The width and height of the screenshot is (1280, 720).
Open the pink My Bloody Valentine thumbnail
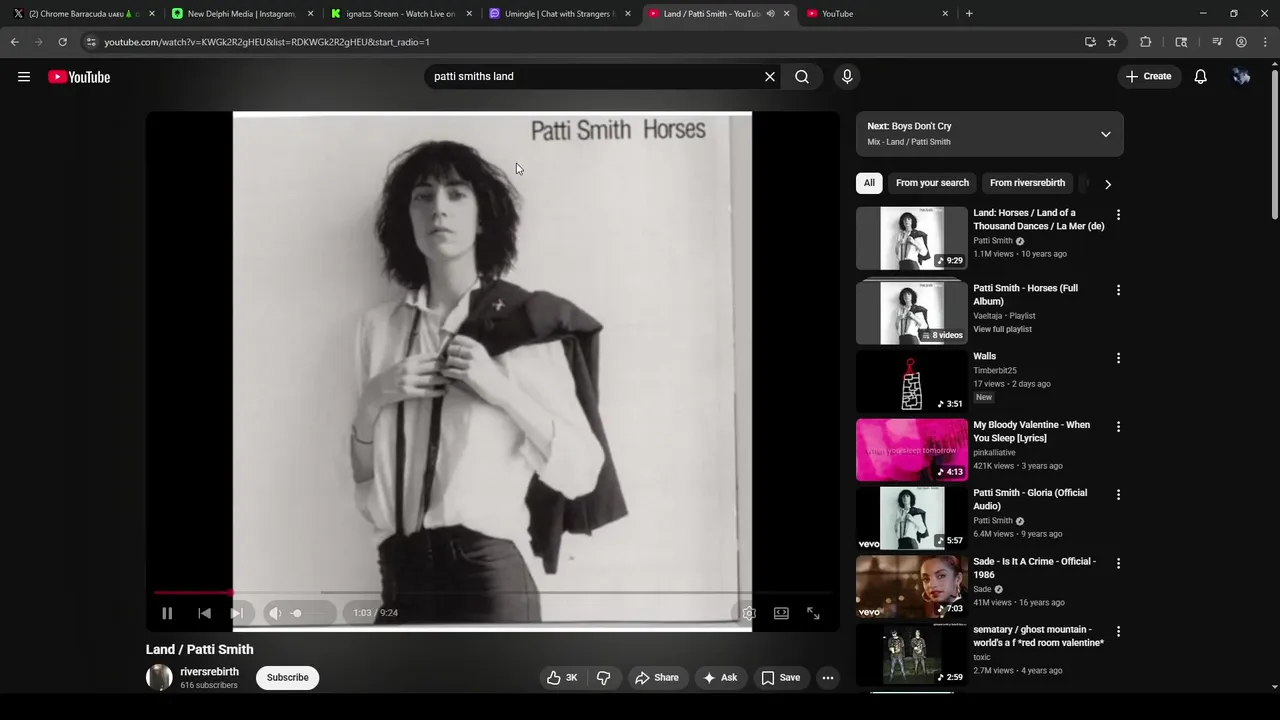coord(912,450)
